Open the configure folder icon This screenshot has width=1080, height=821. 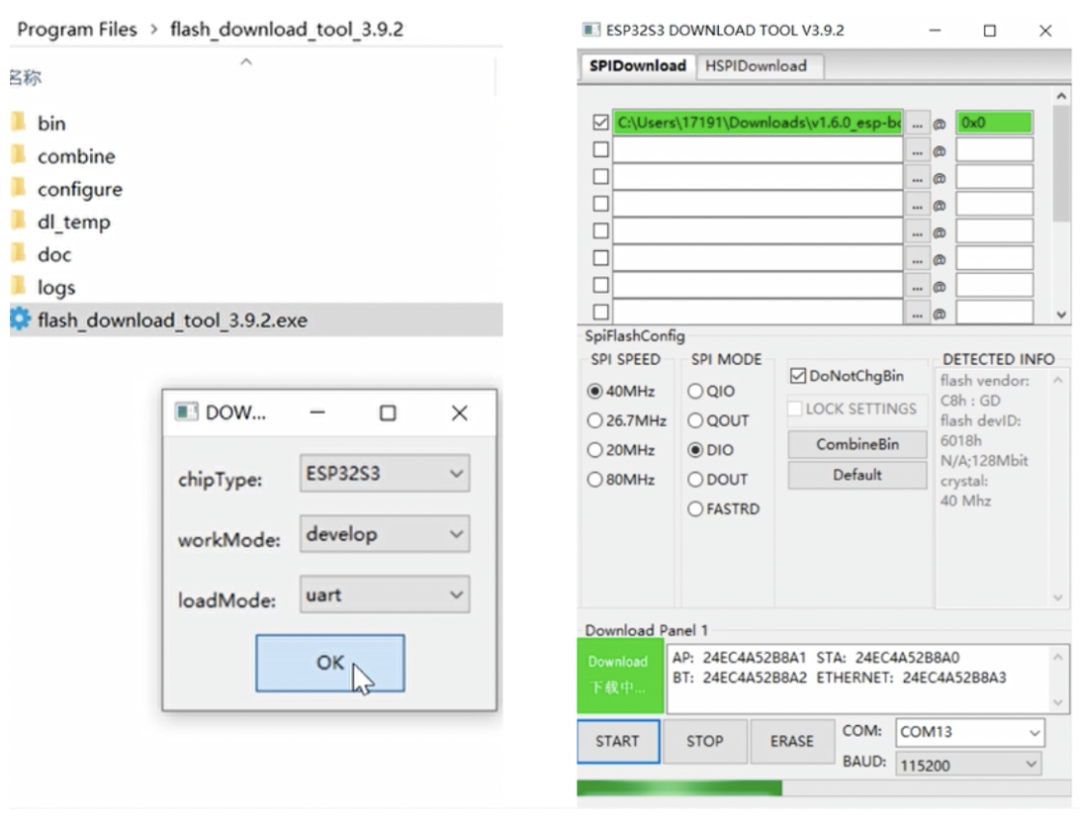[19, 187]
